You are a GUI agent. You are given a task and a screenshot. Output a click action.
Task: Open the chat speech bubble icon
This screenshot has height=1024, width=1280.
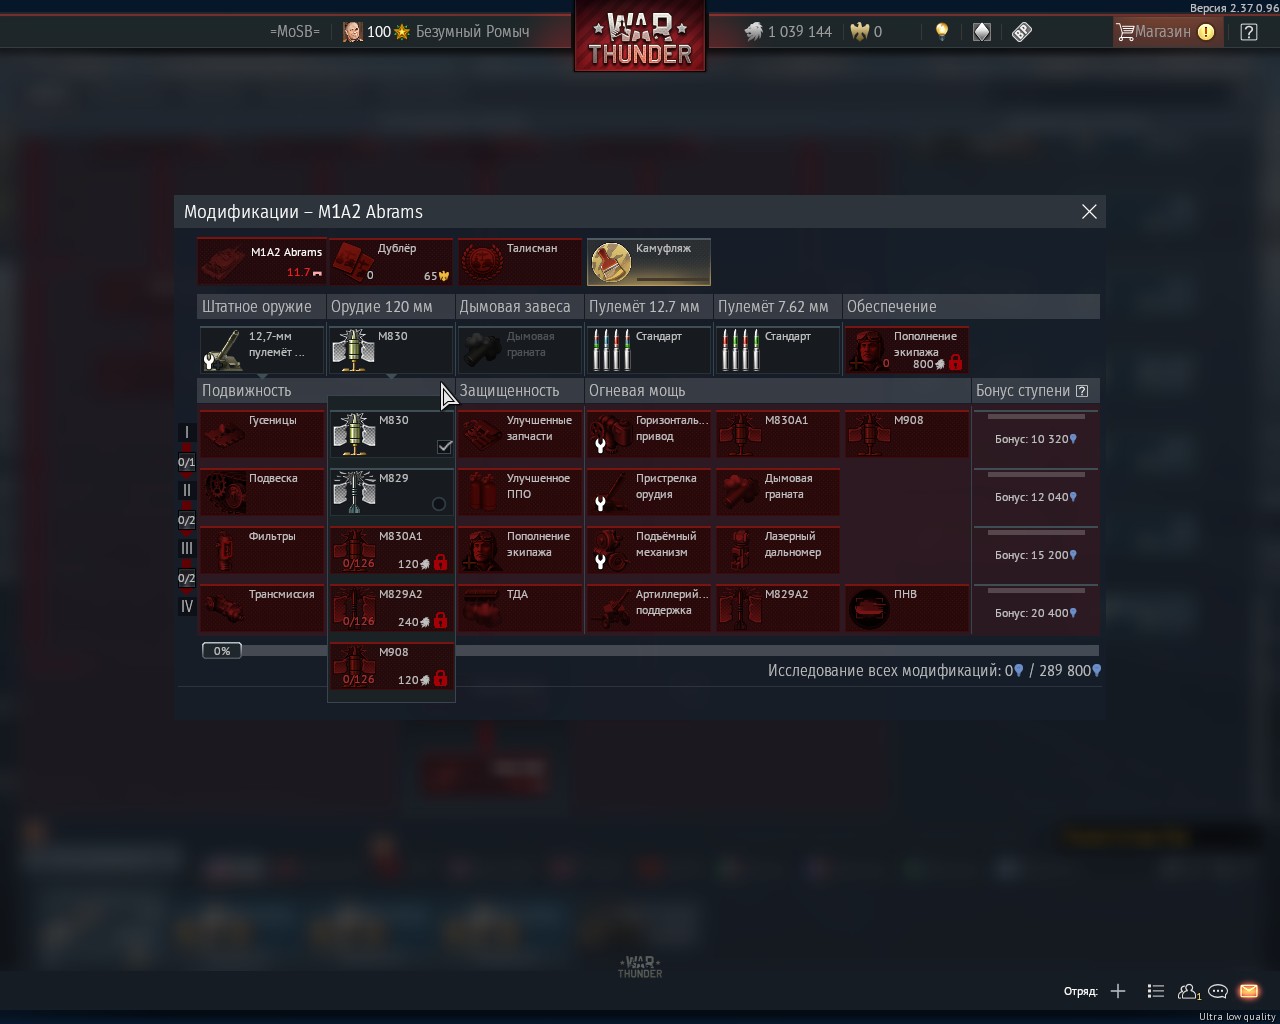point(1217,991)
